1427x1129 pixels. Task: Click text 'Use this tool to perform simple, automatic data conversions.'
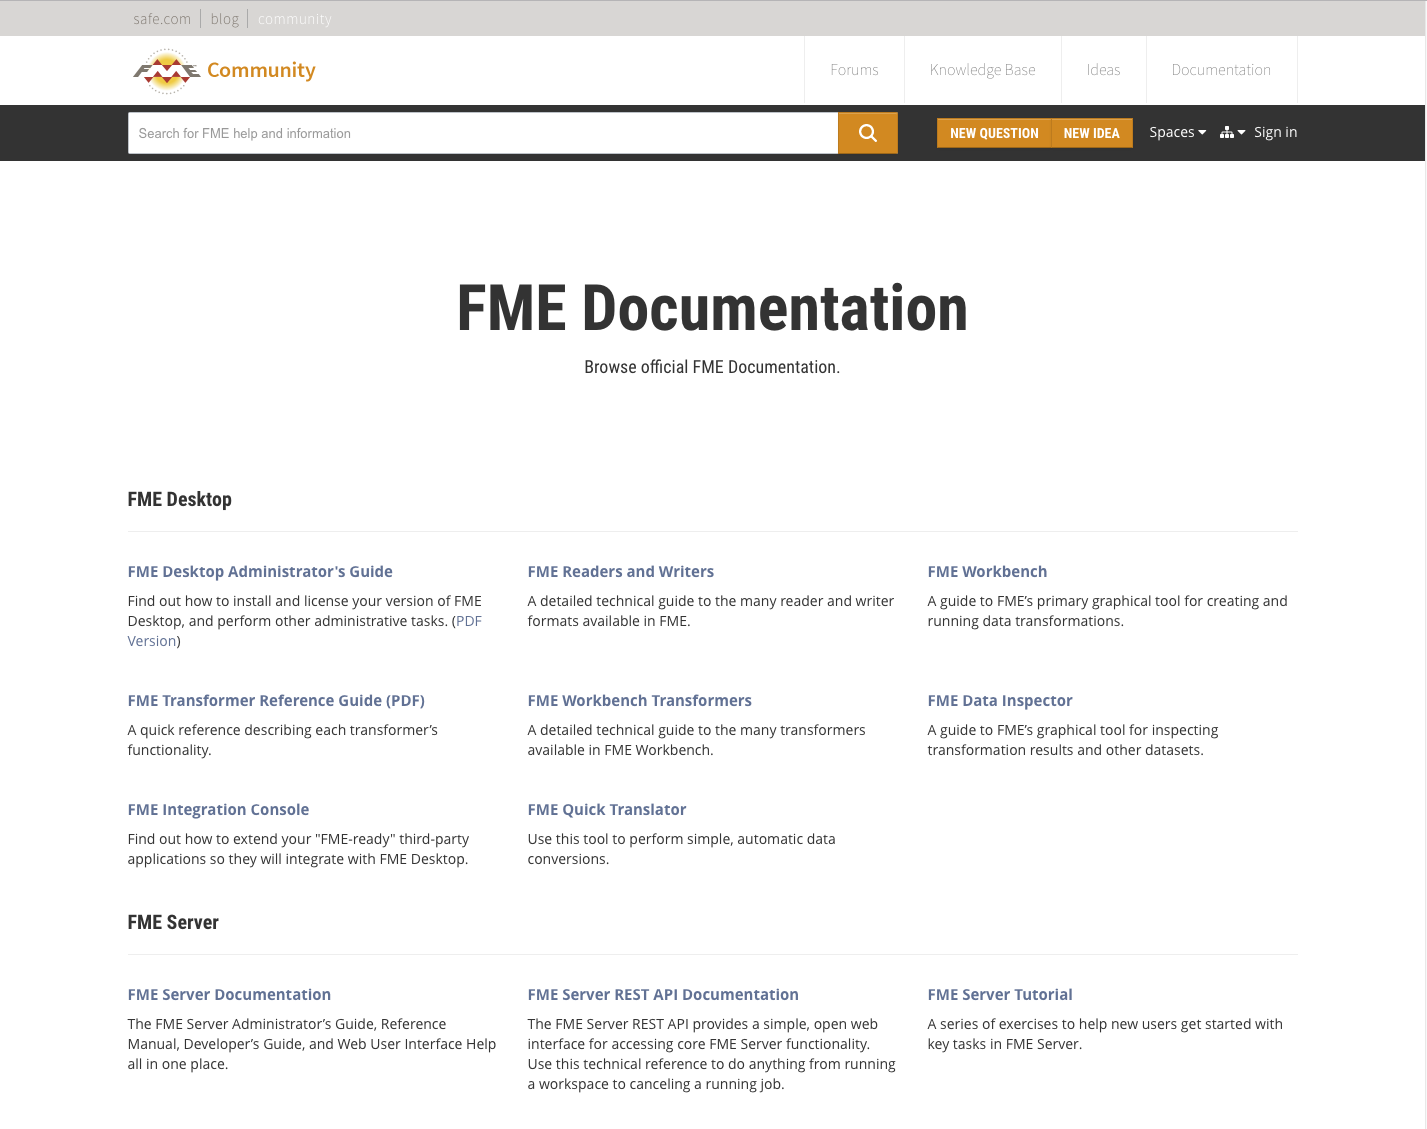(681, 849)
